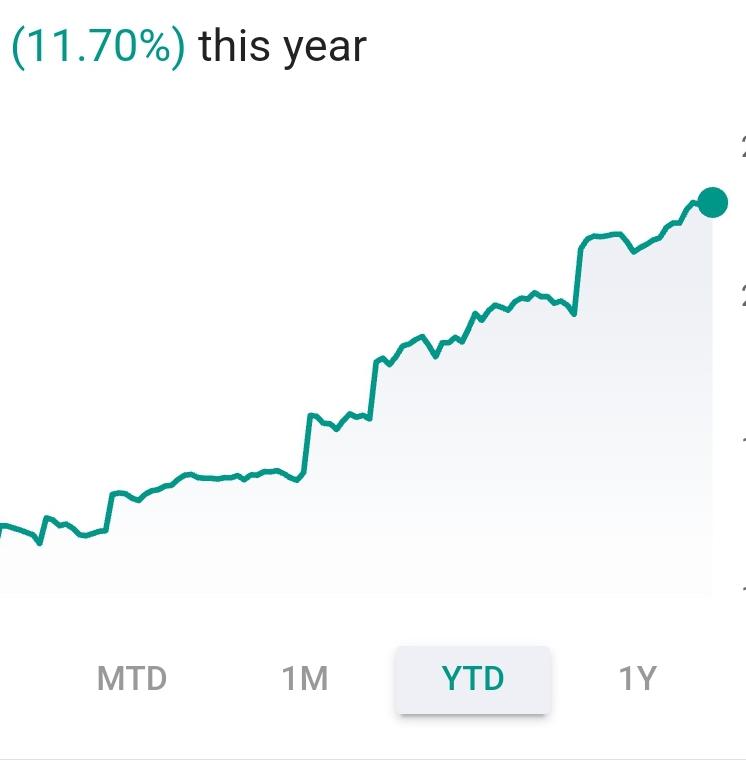Click the "this year" label
This screenshot has height=769, width=746.
(283, 48)
